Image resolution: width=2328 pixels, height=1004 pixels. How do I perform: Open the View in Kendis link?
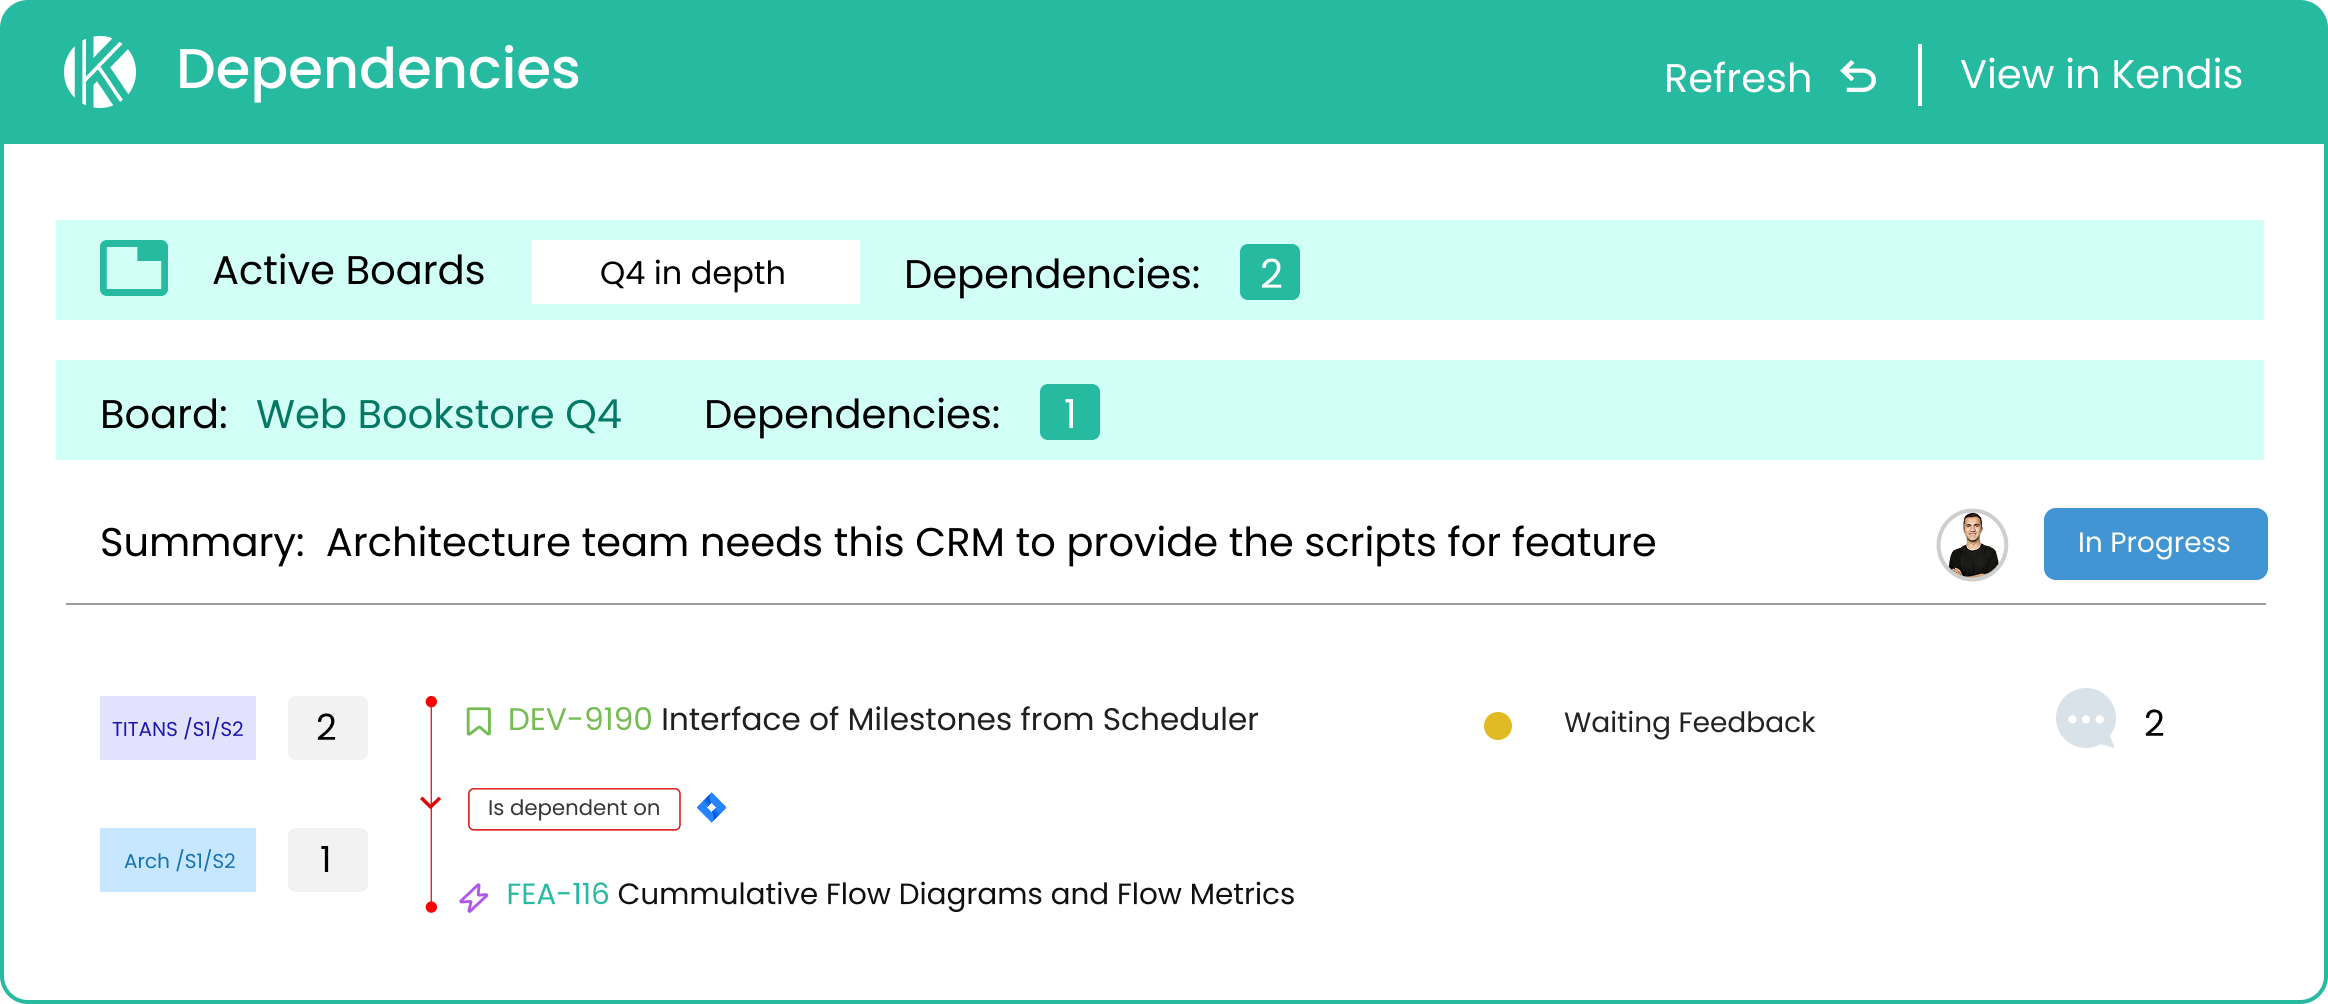point(2100,73)
